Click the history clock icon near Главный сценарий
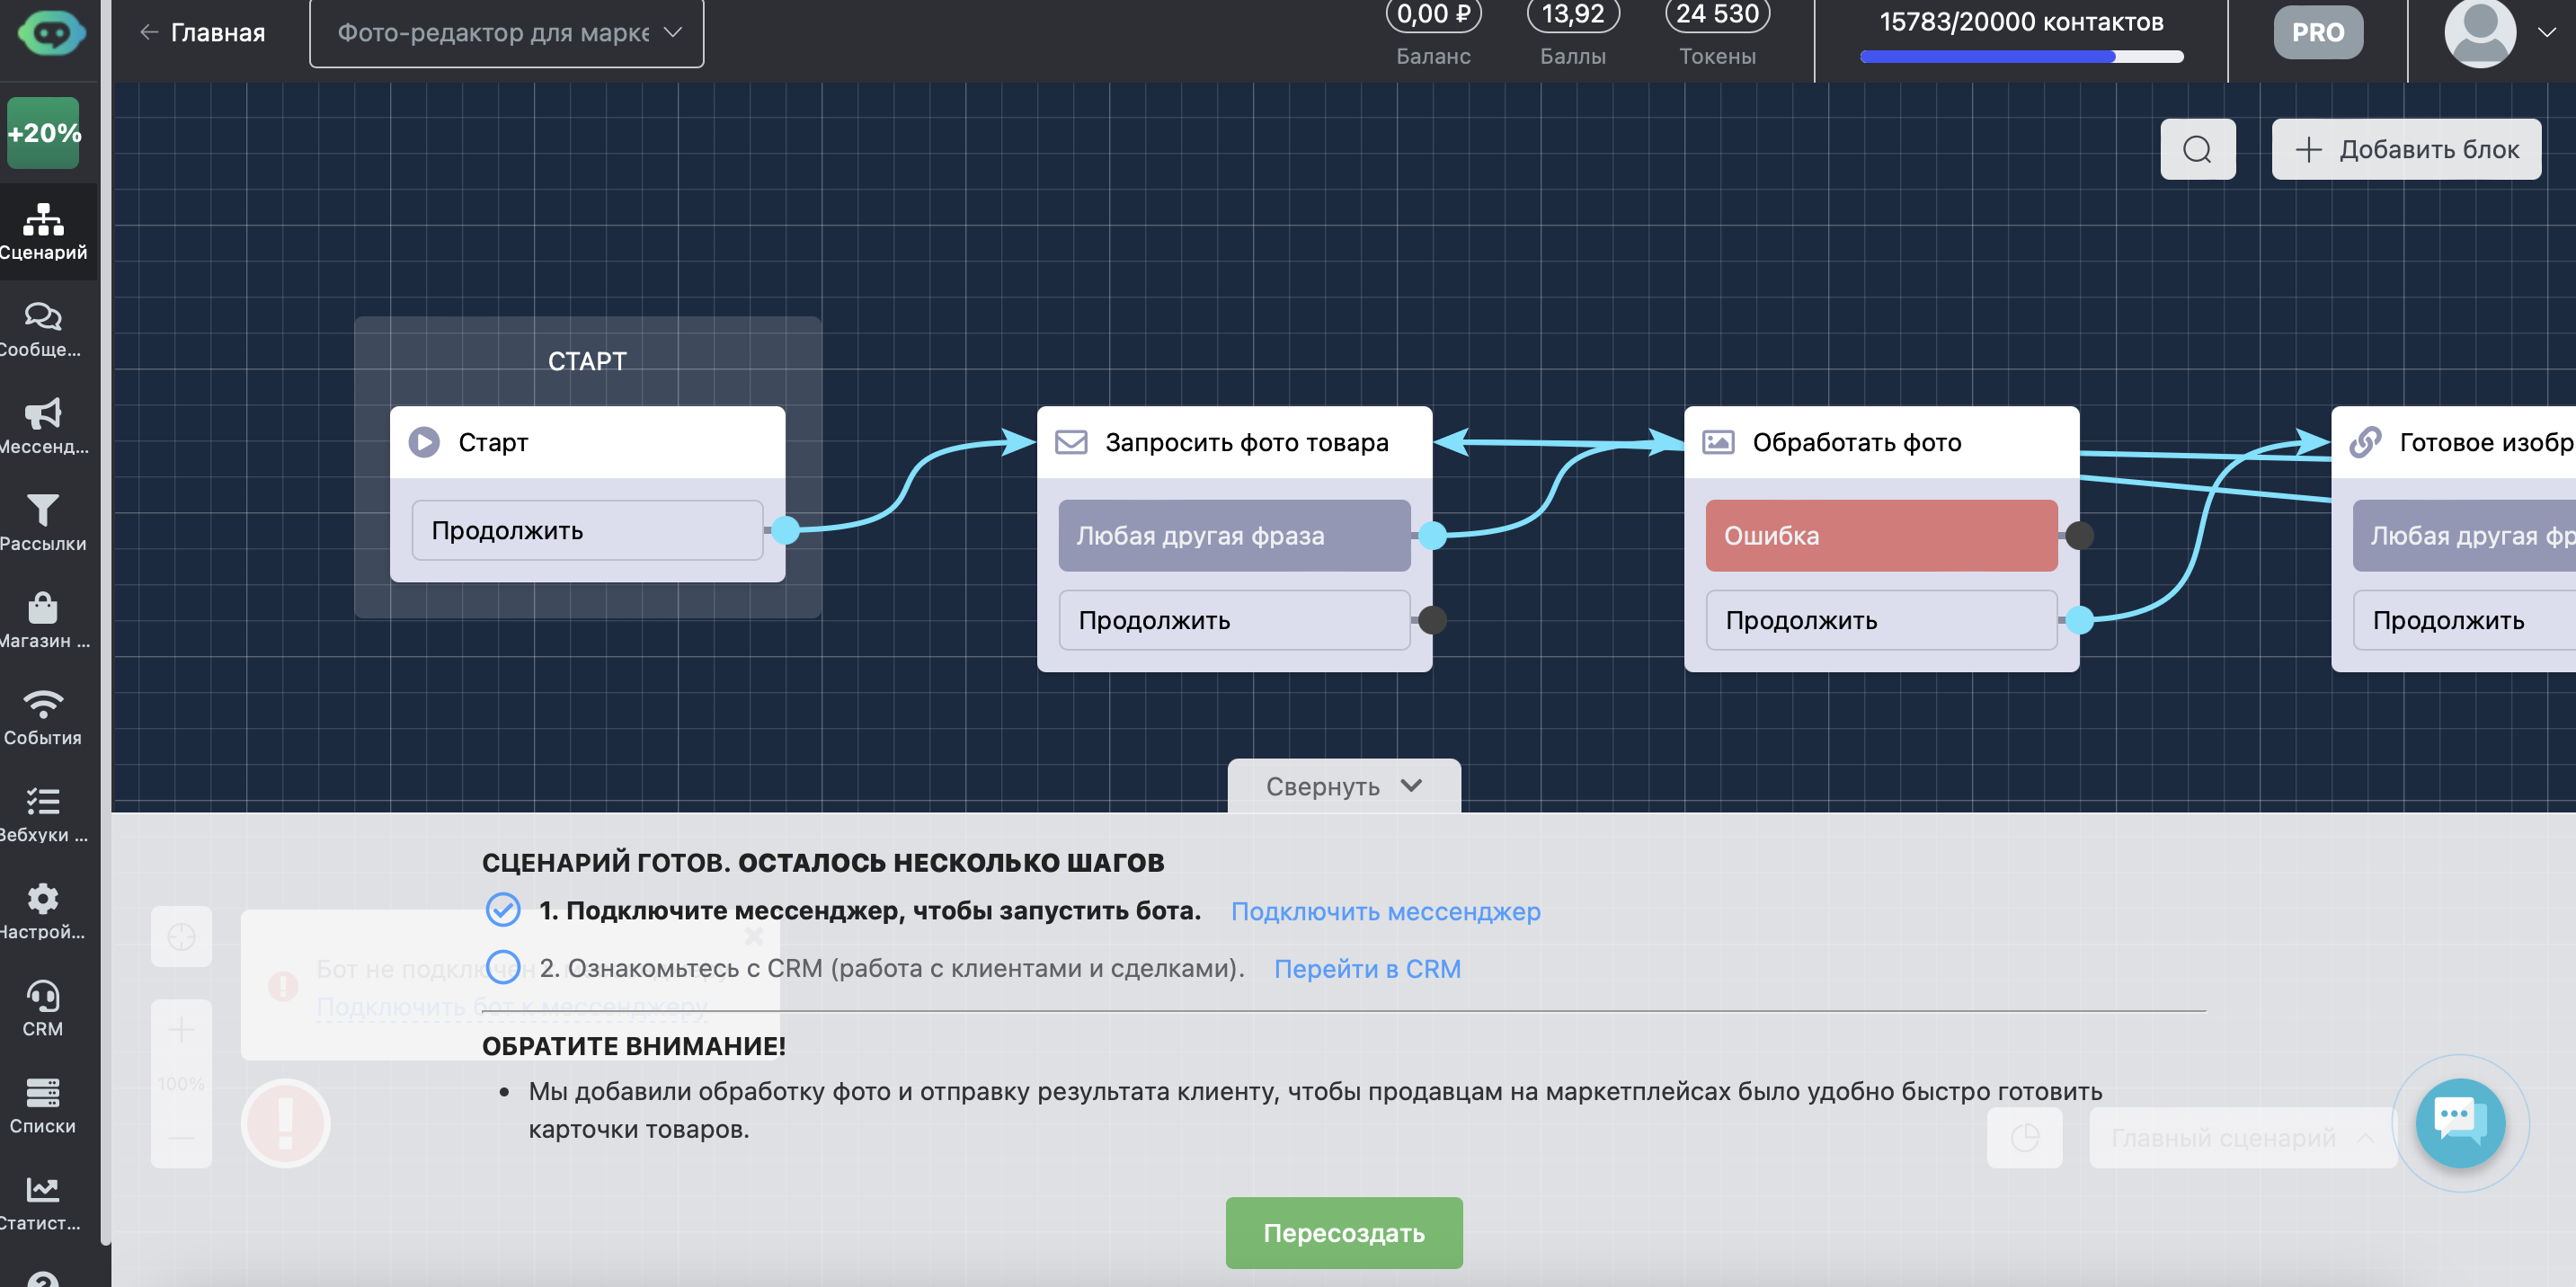 coord(2025,1137)
